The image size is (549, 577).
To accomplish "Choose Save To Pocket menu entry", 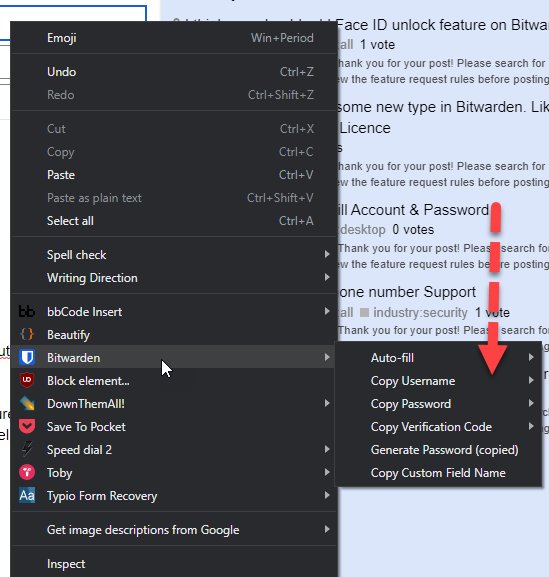I will pyautogui.click(x=174, y=426).
